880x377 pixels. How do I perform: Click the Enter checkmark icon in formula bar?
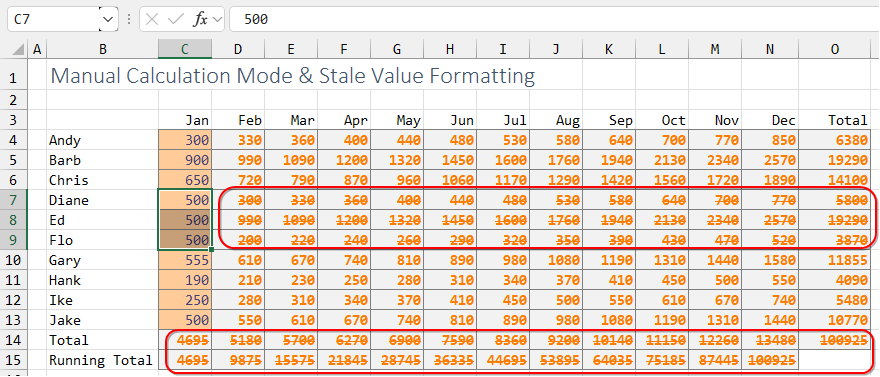point(176,19)
